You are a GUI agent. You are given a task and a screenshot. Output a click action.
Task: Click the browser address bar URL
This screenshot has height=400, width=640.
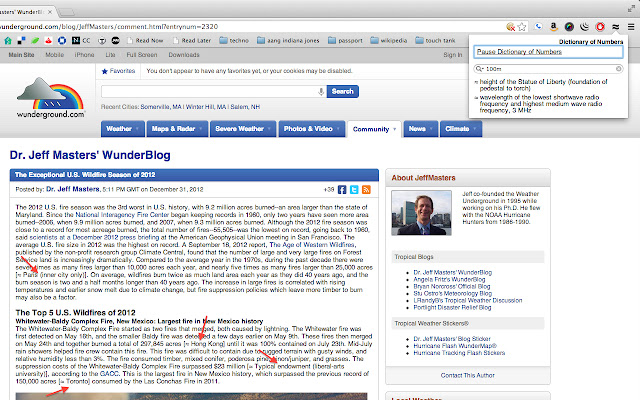tap(109, 27)
